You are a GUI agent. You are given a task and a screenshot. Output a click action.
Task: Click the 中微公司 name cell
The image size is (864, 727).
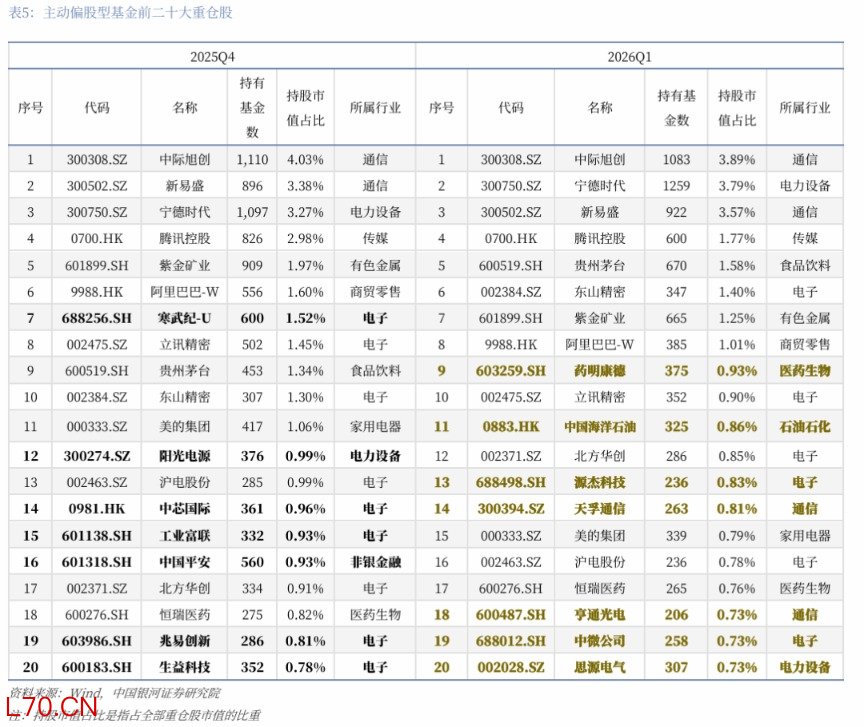click(600, 641)
